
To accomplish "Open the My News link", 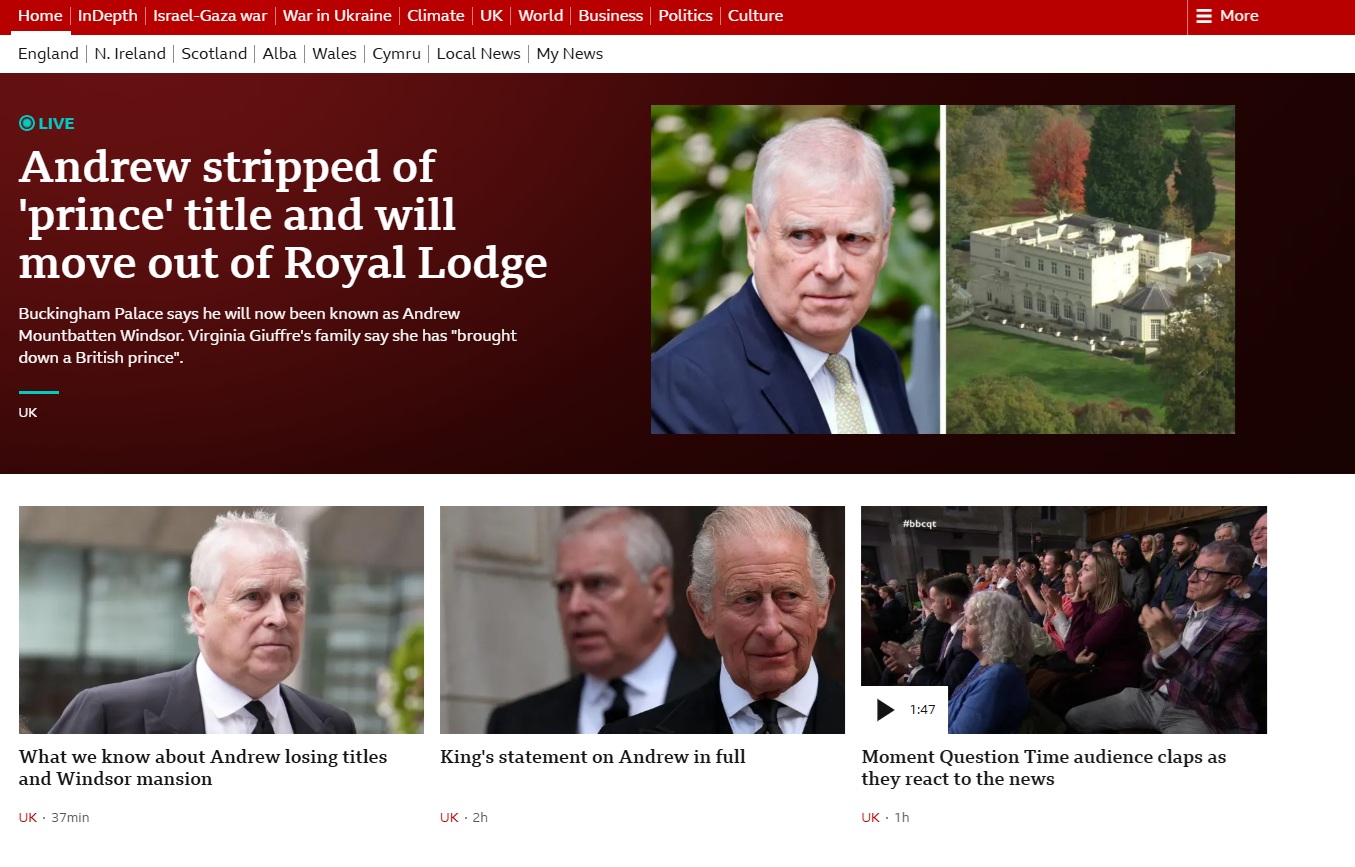I will 570,54.
